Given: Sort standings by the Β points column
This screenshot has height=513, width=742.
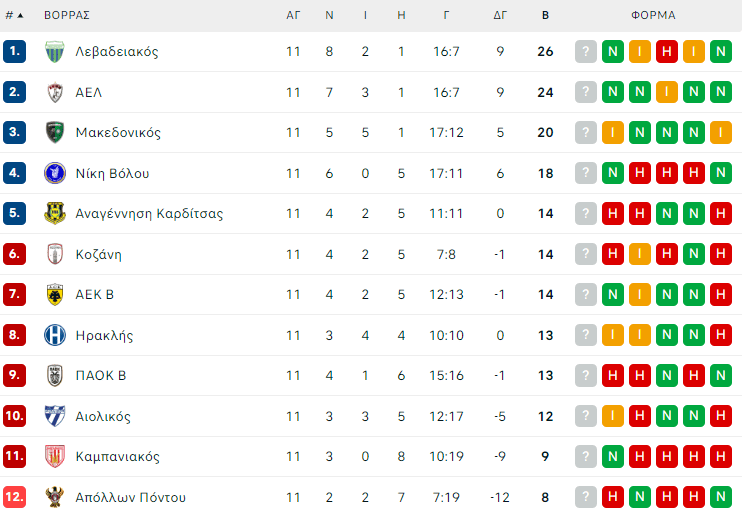Looking at the screenshot, I should [x=545, y=16].
